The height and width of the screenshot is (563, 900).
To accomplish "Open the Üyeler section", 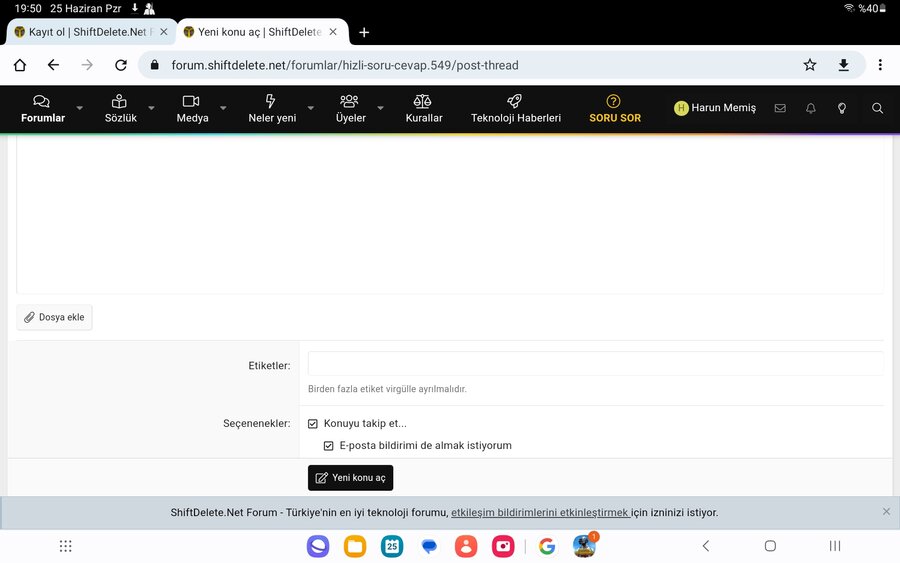I will [x=350, y=109].
